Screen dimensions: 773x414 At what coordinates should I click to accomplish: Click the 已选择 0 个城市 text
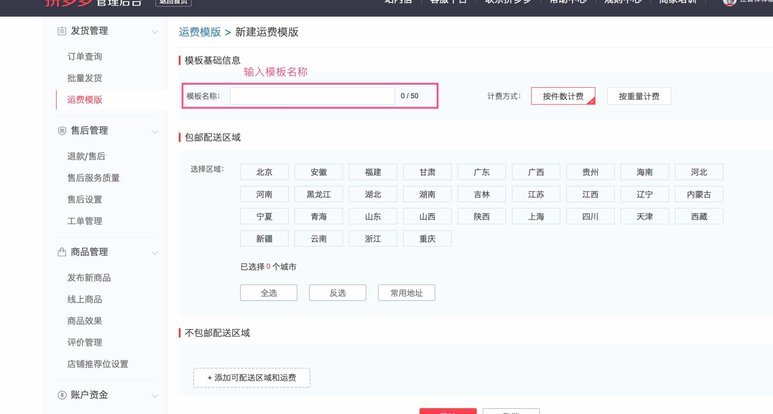coord(268,267)
